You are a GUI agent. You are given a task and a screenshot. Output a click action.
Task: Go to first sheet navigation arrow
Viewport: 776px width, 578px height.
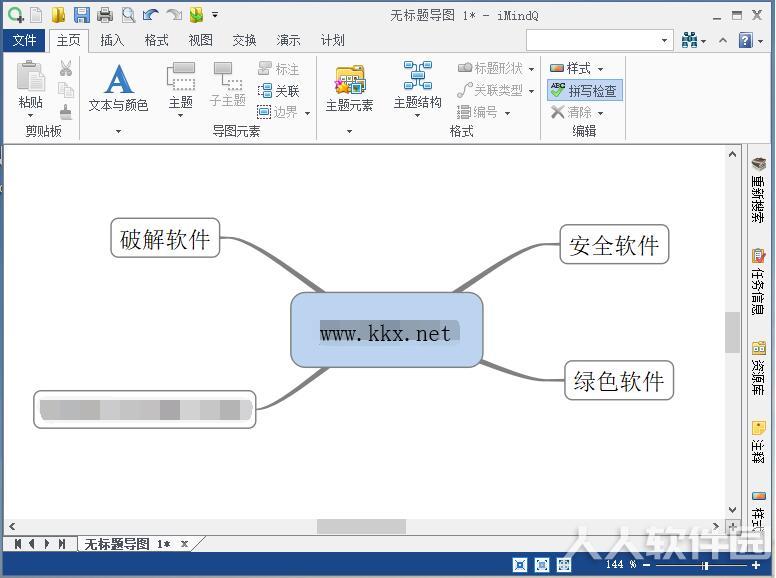(17, 544)
